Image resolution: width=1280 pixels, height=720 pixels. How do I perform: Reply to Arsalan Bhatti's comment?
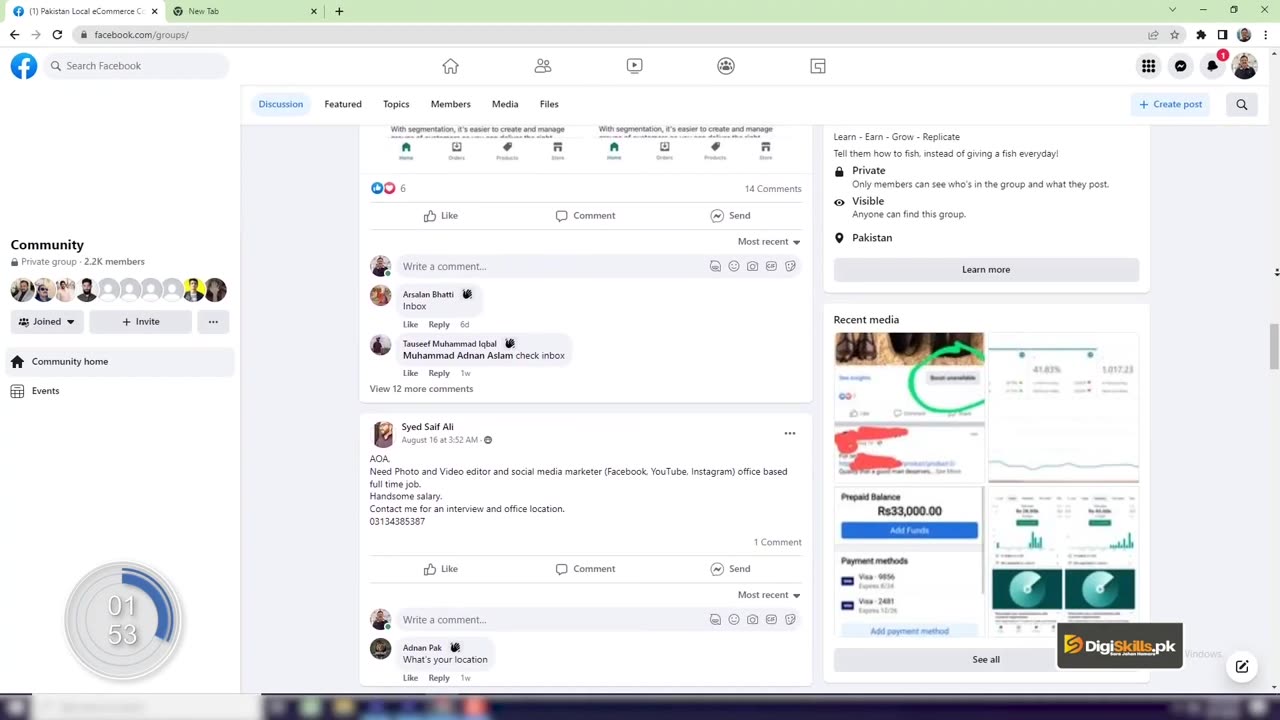(x=439, y=324)
